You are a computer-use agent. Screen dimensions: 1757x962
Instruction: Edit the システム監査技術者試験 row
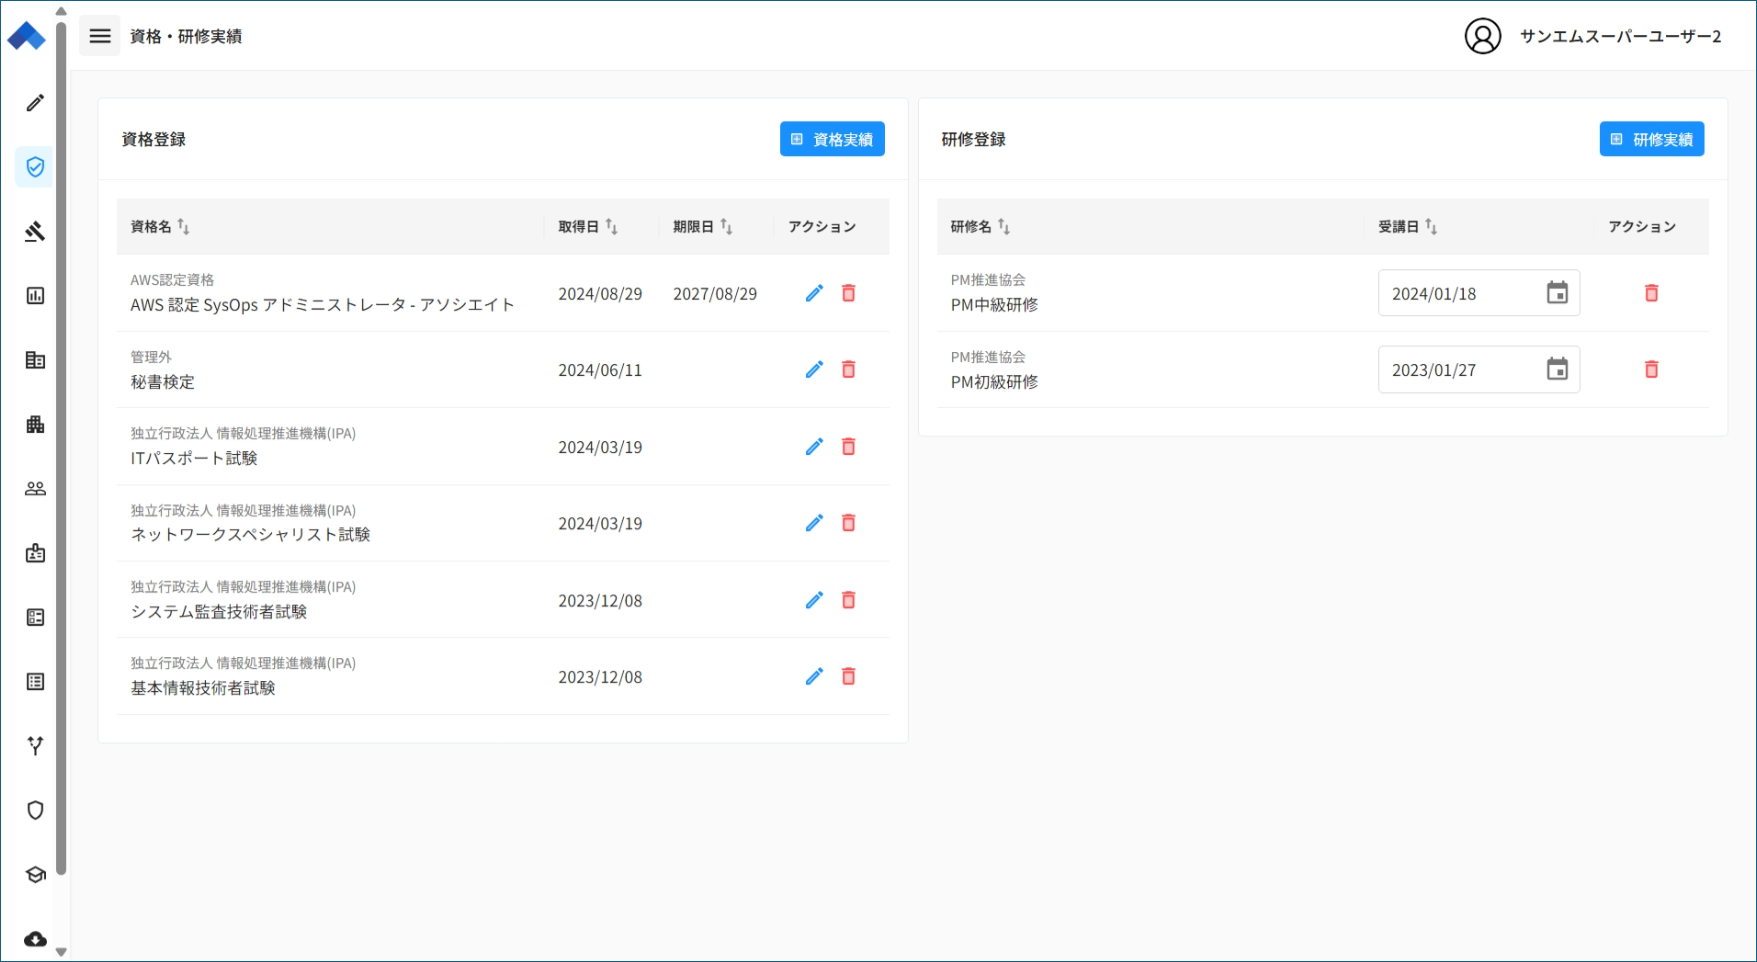point(815,600)
